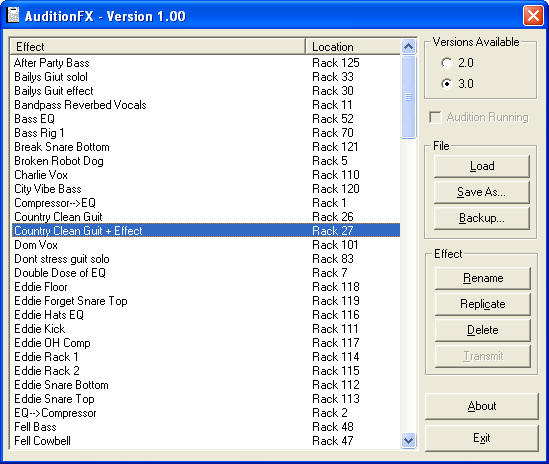Select Bandpass Reverbed Vocals entry

(x=206, y=105)
